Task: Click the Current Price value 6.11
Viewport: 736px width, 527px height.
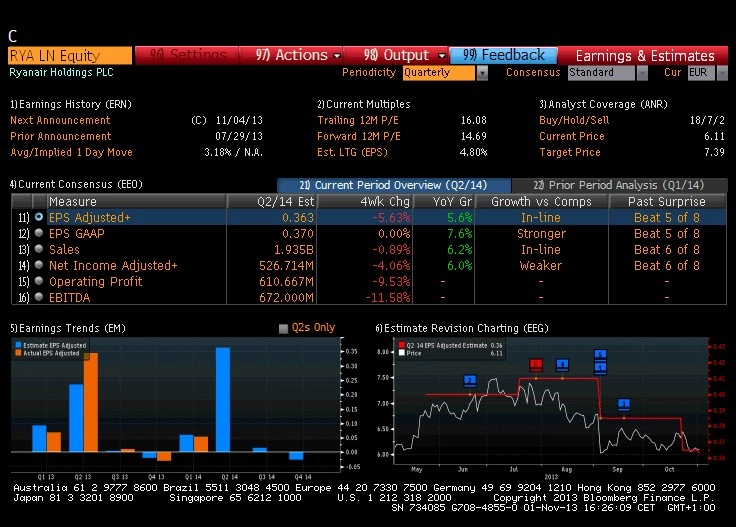Action: (x=714, y=136)
